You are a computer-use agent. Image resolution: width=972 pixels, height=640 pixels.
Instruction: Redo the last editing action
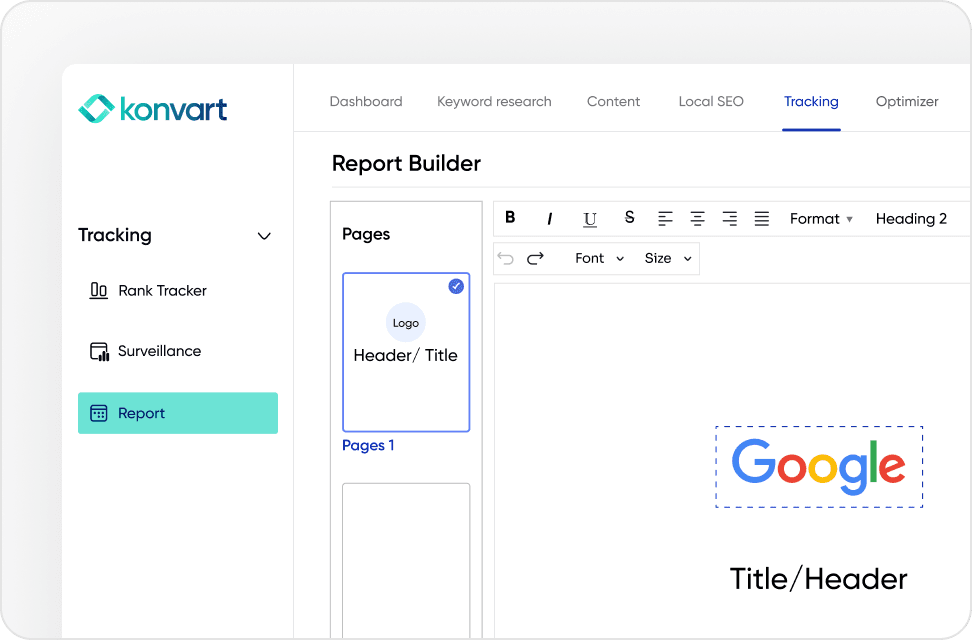(x=535, y=258)
